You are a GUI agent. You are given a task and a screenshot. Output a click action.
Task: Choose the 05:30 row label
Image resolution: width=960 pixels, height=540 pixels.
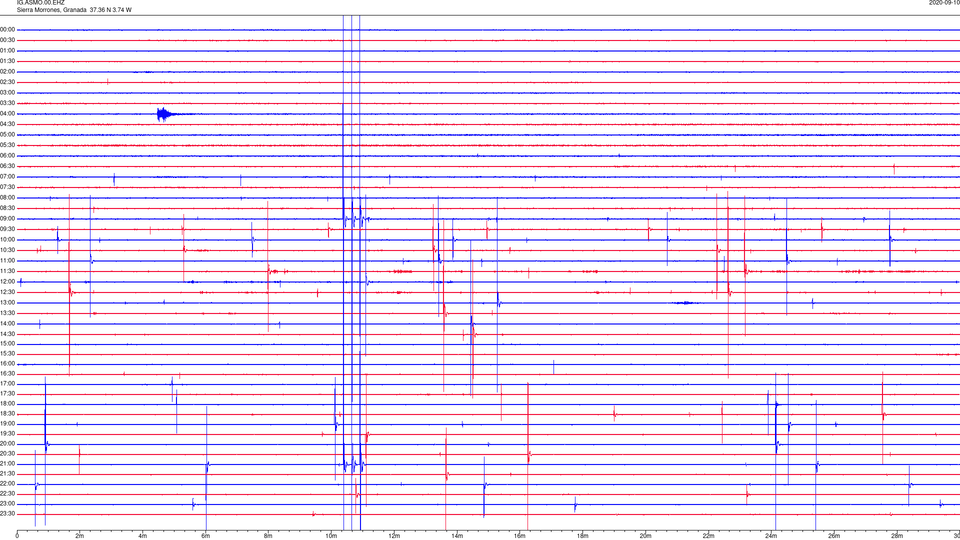pyautogui.click(x=8, y=144)
